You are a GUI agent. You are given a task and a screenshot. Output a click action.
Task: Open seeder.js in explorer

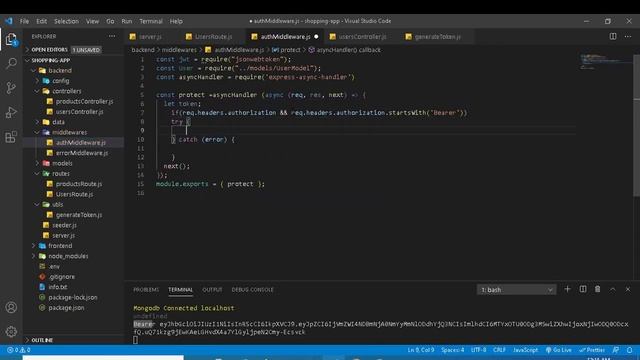64,225
